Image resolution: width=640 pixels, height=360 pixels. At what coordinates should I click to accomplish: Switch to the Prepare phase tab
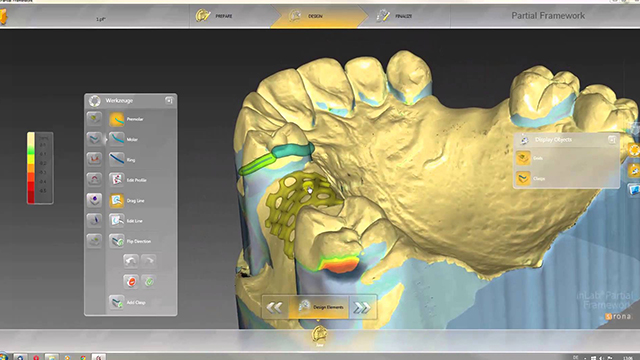[214, 16]
